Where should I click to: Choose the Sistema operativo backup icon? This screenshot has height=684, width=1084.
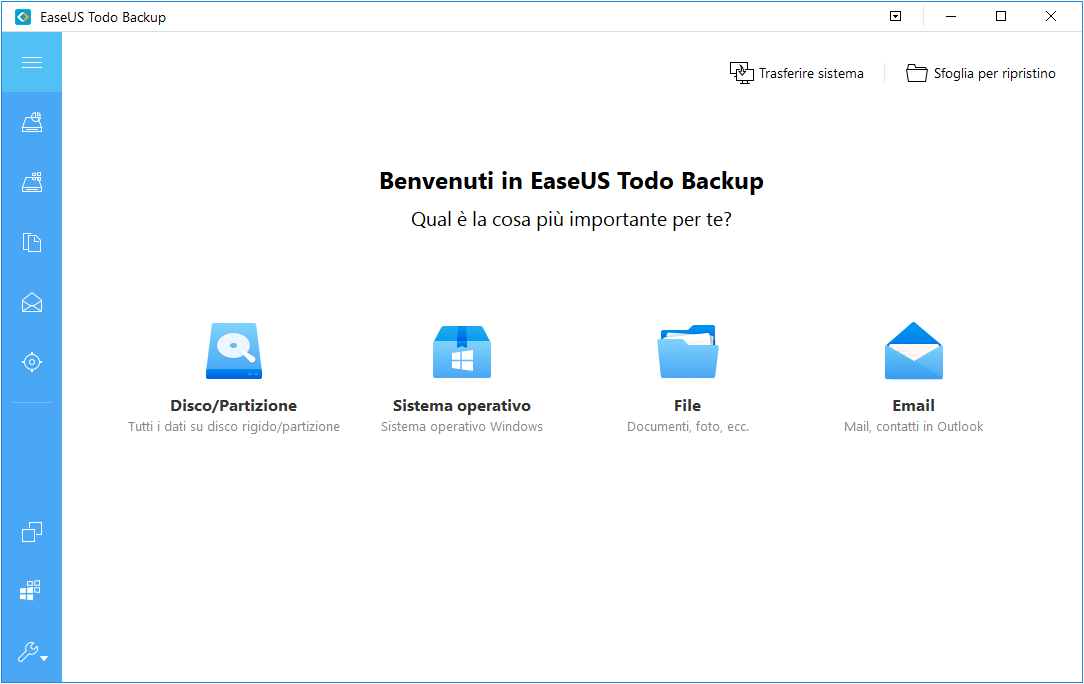pyautogui.click(x=461, y=350)
